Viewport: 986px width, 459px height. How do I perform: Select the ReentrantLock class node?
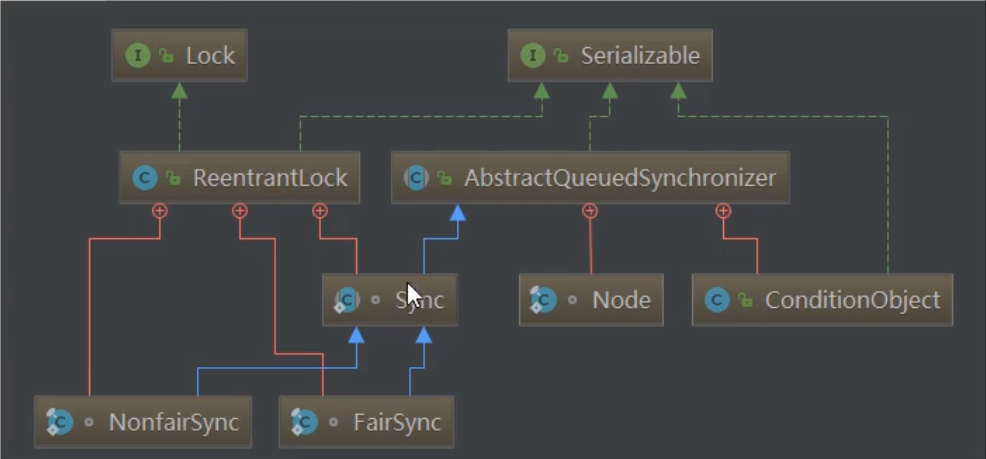240,177
